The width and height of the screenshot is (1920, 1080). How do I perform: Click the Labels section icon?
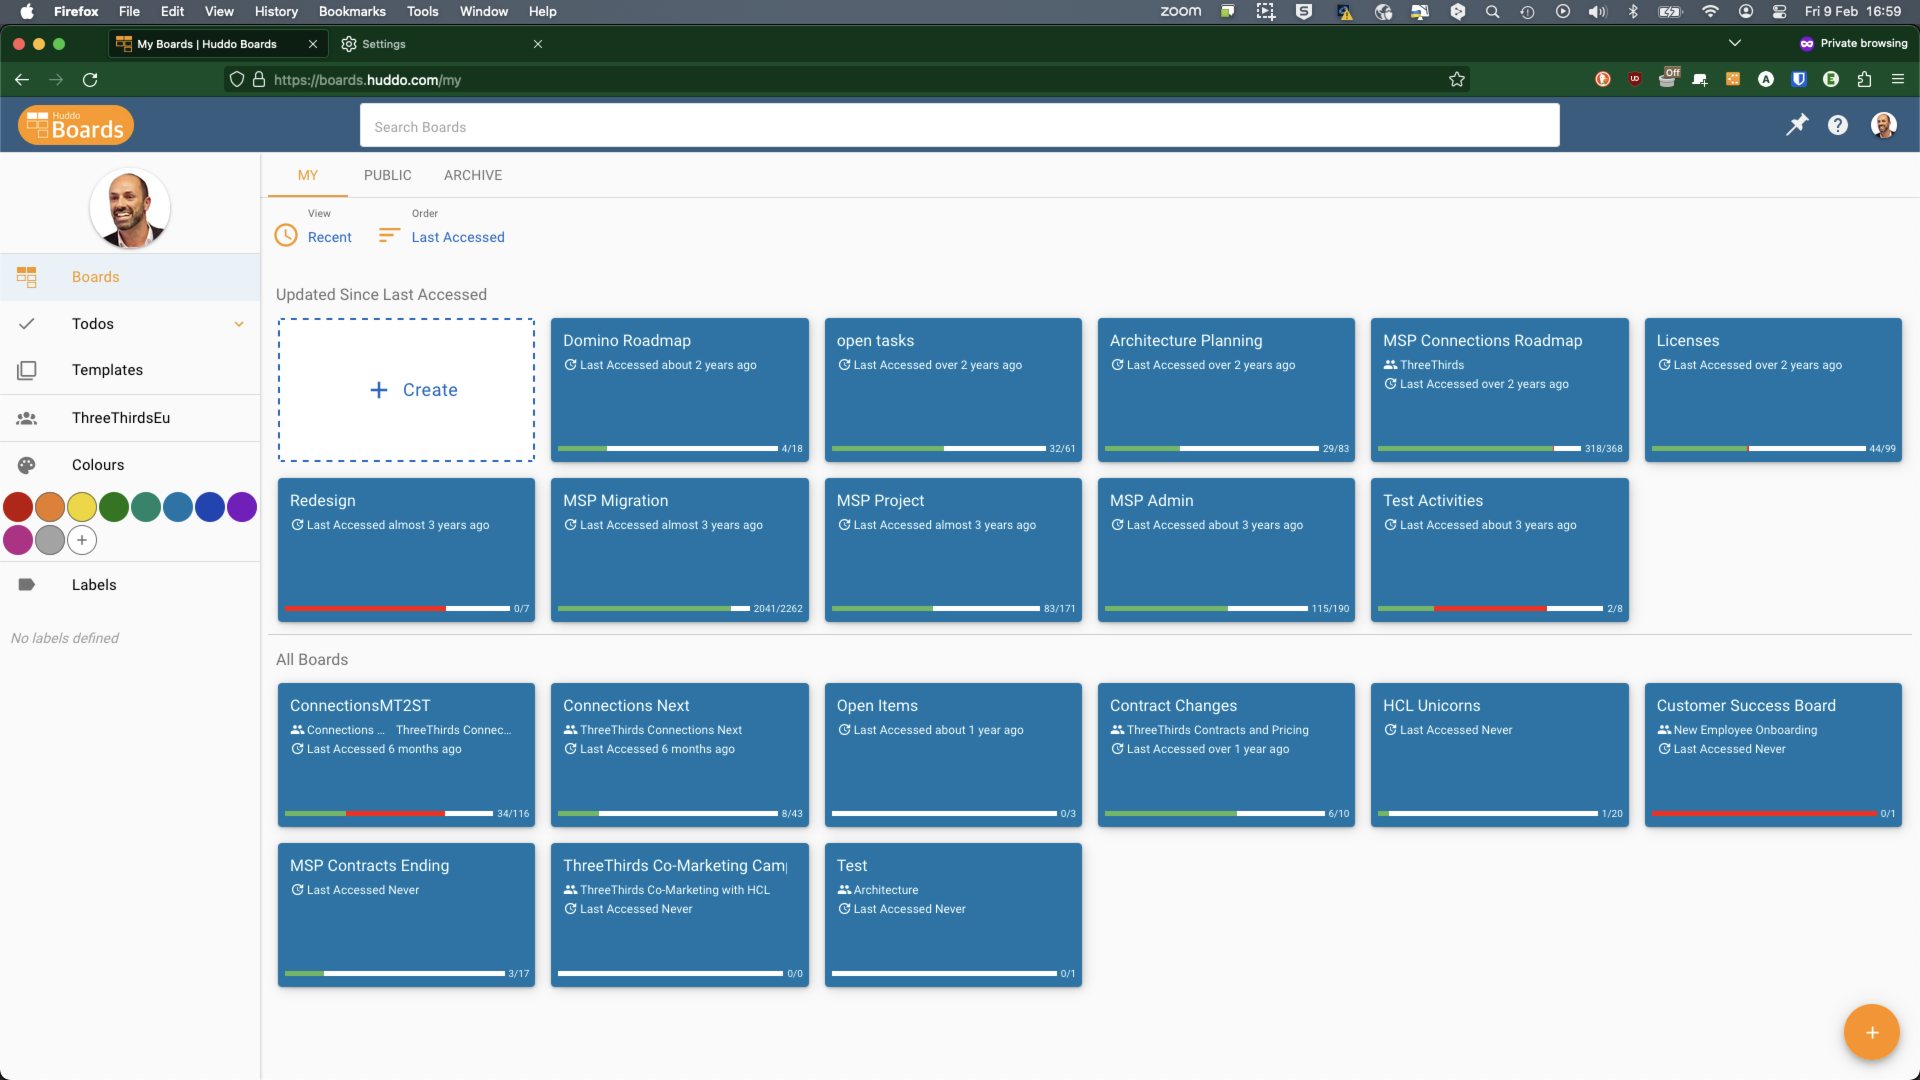(x=28, y=584)
